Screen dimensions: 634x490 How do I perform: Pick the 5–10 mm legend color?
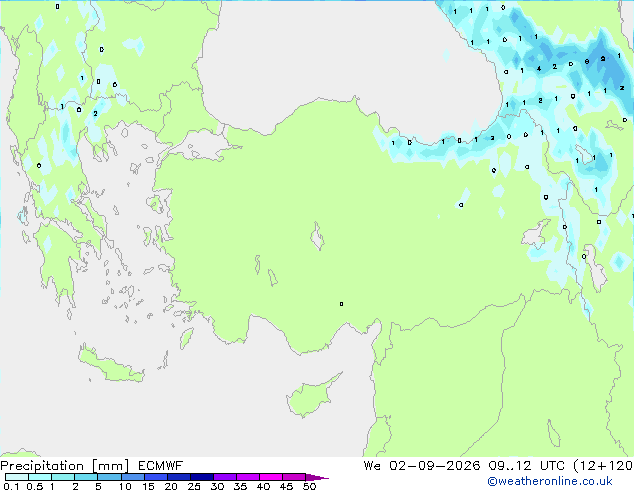pyautogui.click(x=109, y=477)
